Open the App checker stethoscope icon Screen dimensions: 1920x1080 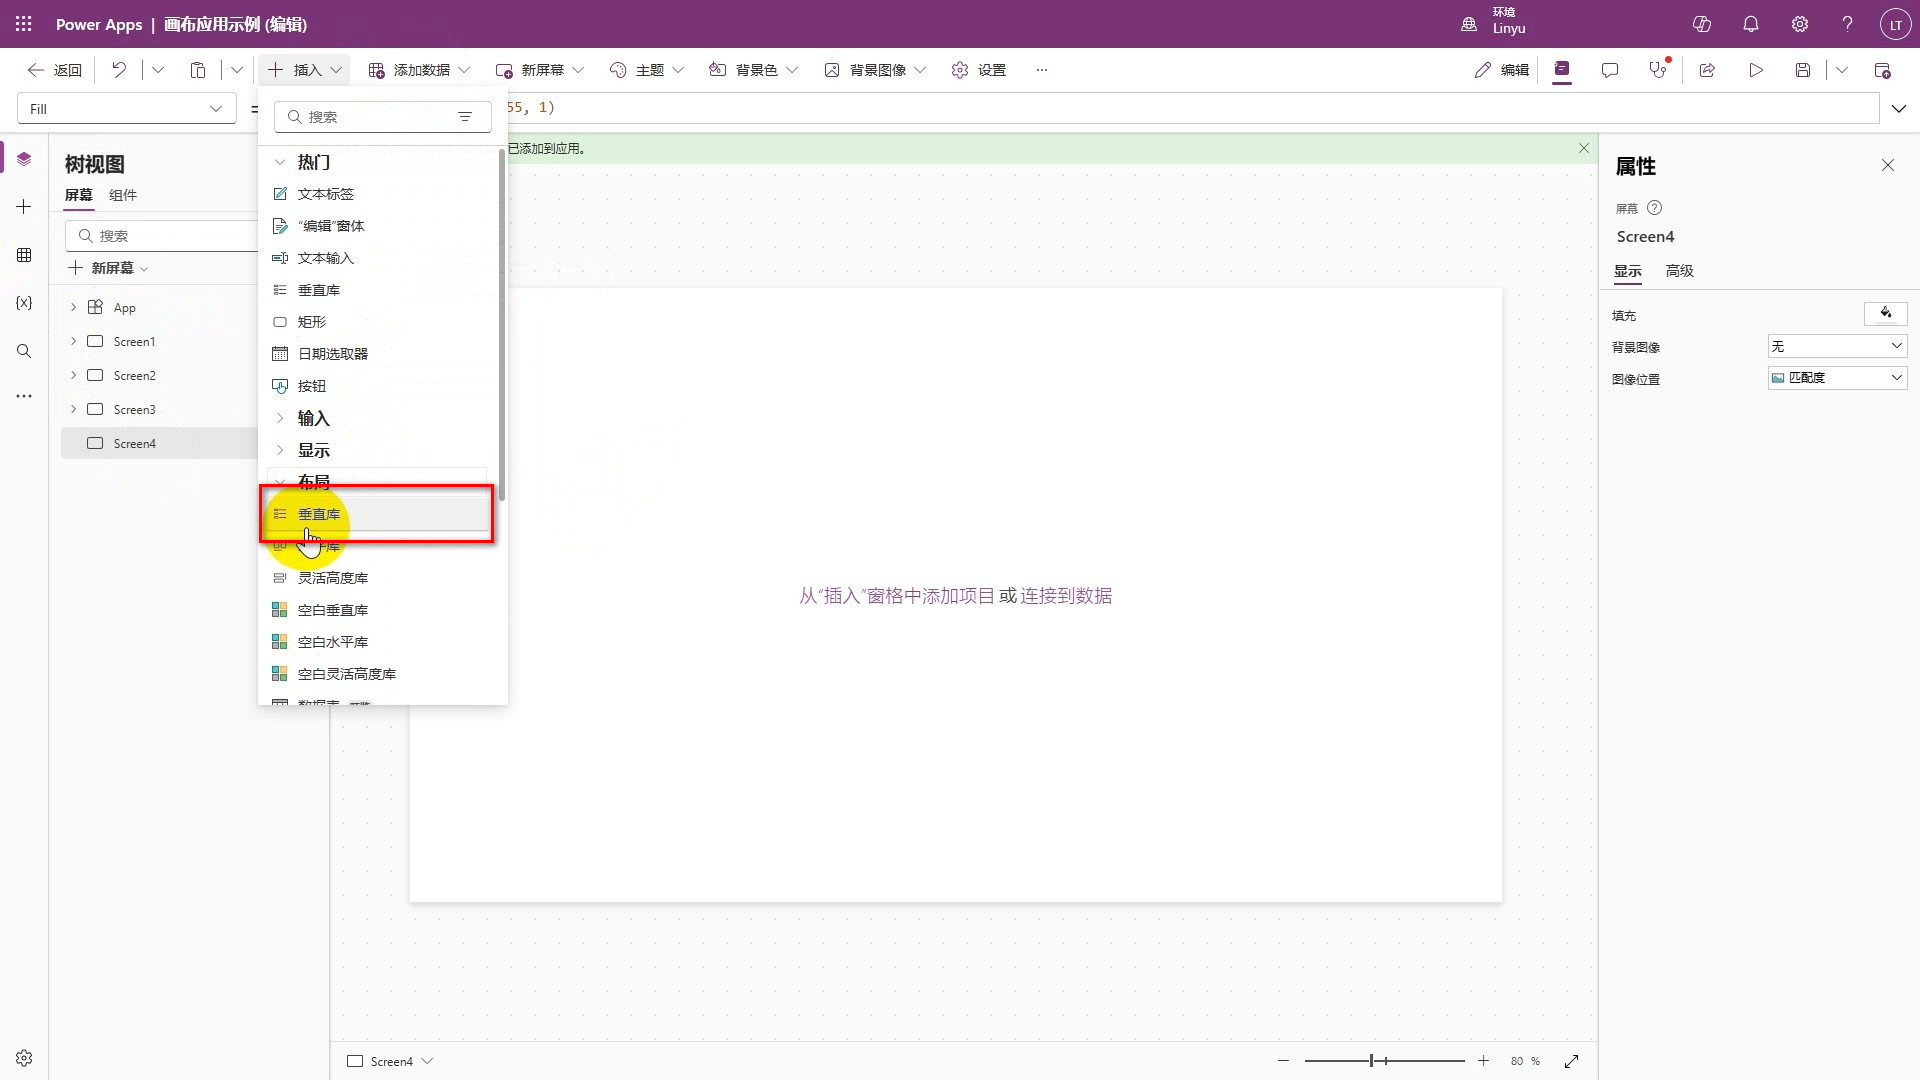coord(1658,70)
